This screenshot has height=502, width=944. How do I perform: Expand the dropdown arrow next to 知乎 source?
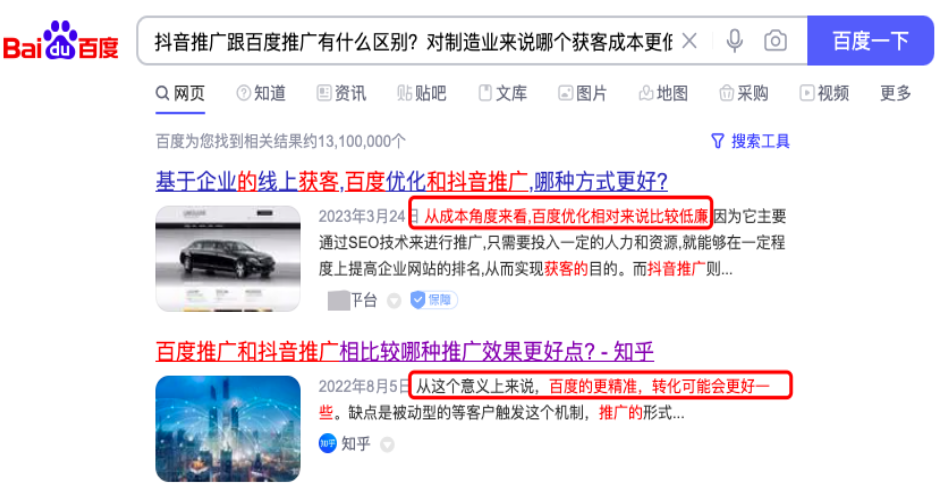pyautogui.click(x=387, y=445)
